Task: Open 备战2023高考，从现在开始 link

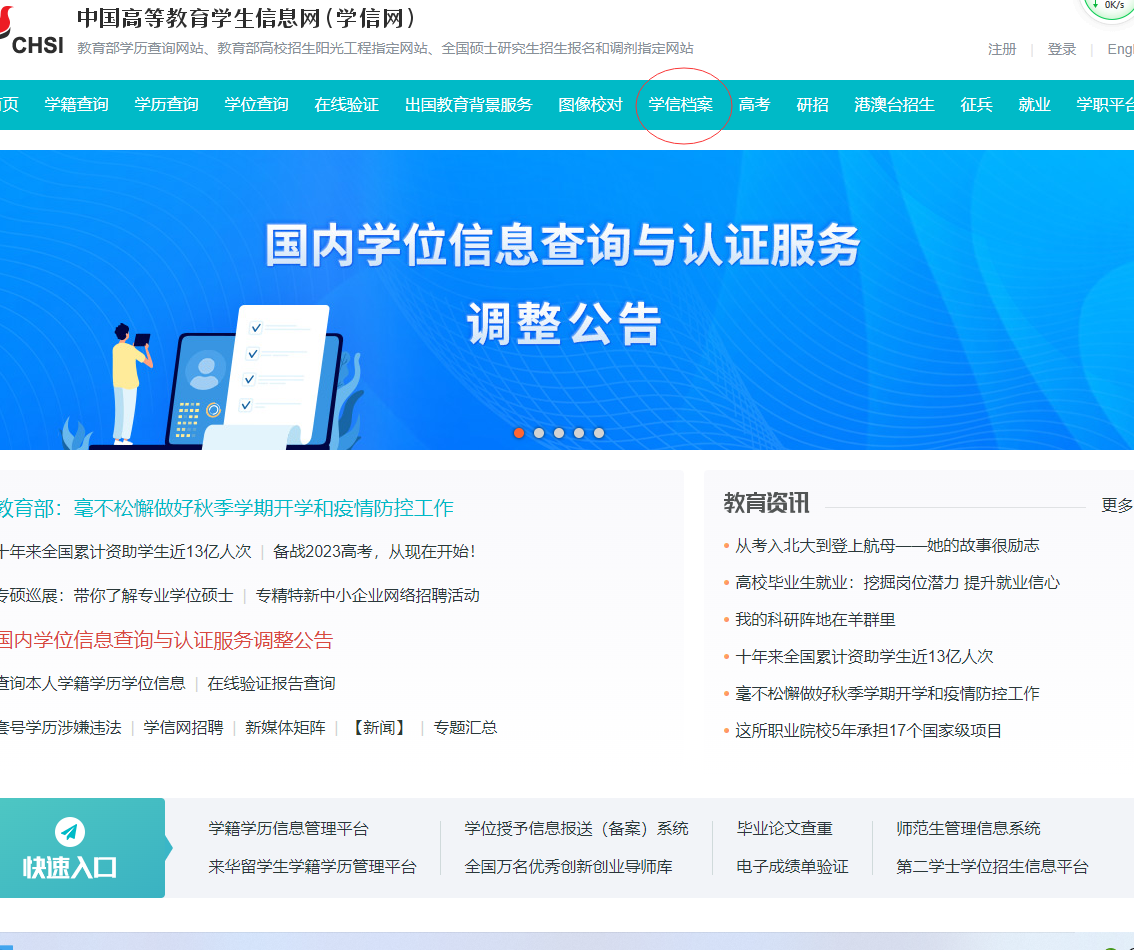Action: (374, 552)
